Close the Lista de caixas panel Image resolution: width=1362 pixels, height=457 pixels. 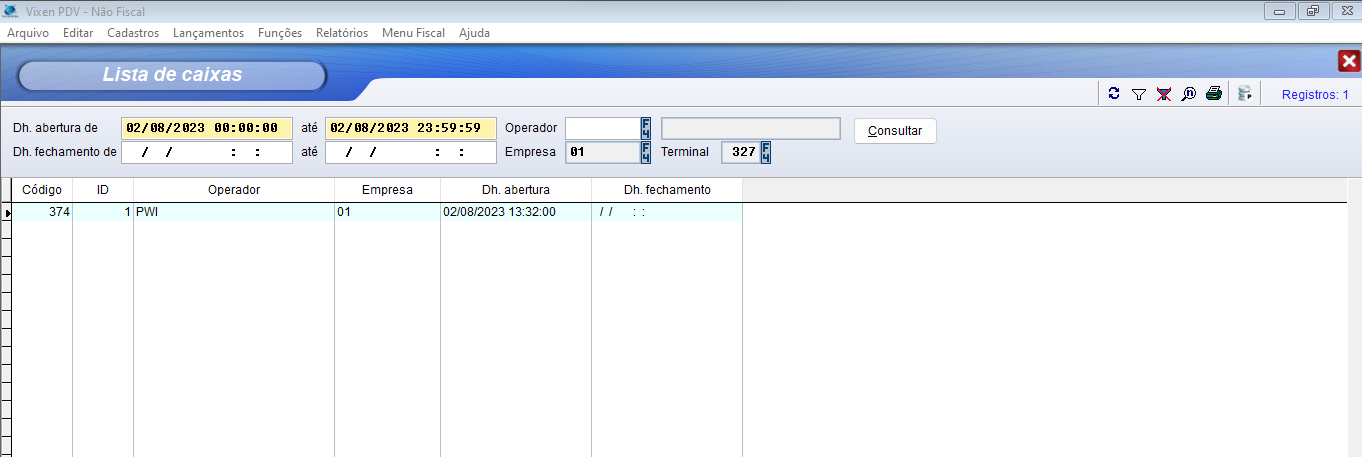(x=1348, y=62)
